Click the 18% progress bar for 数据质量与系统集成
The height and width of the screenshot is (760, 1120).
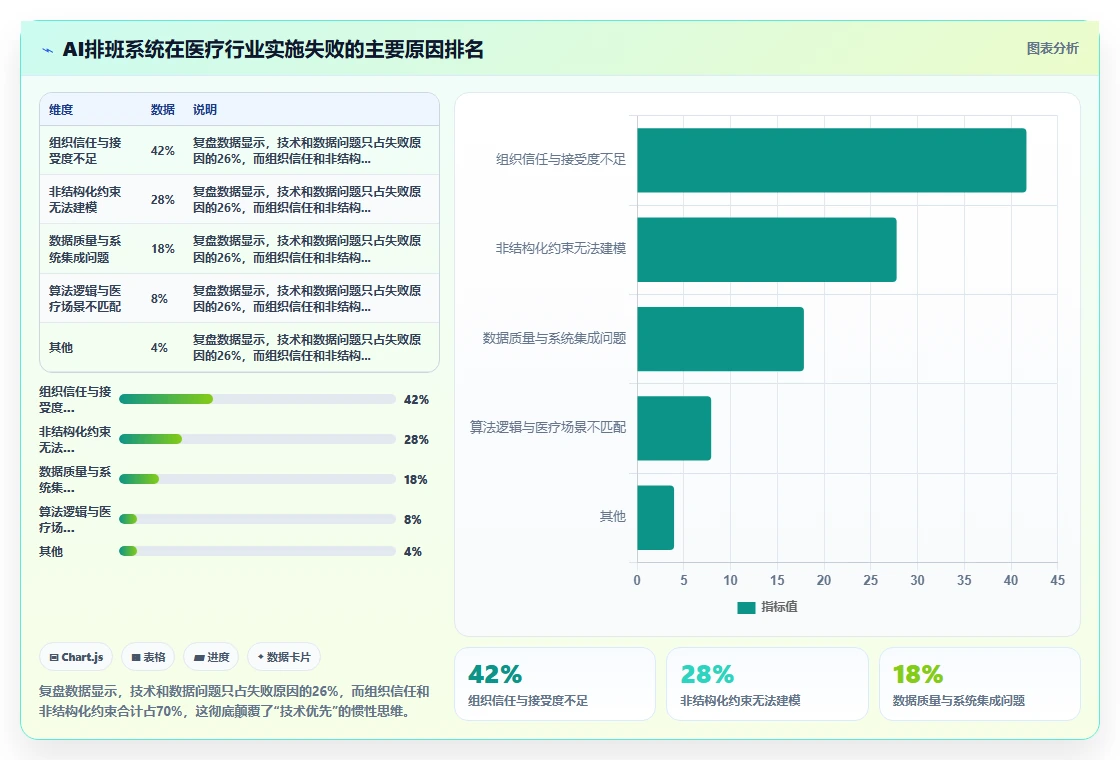[257, 479]
